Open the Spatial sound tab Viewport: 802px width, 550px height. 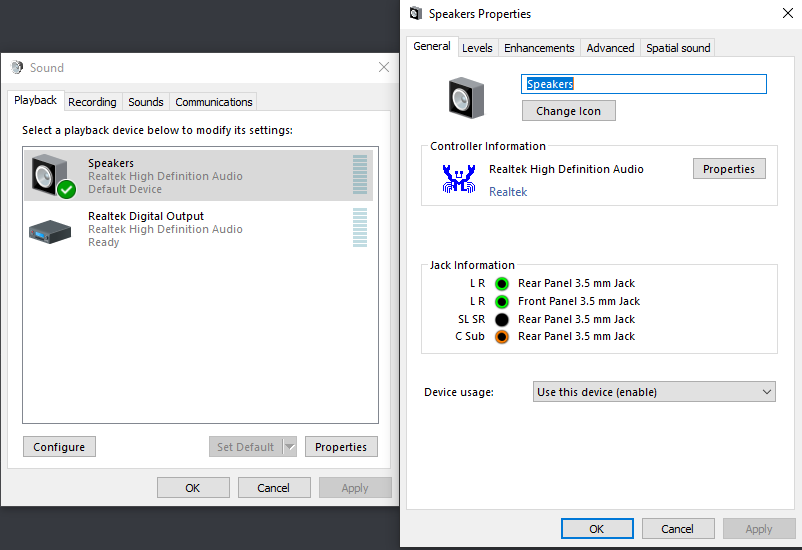pyautogui.click(x=678, y=48)
